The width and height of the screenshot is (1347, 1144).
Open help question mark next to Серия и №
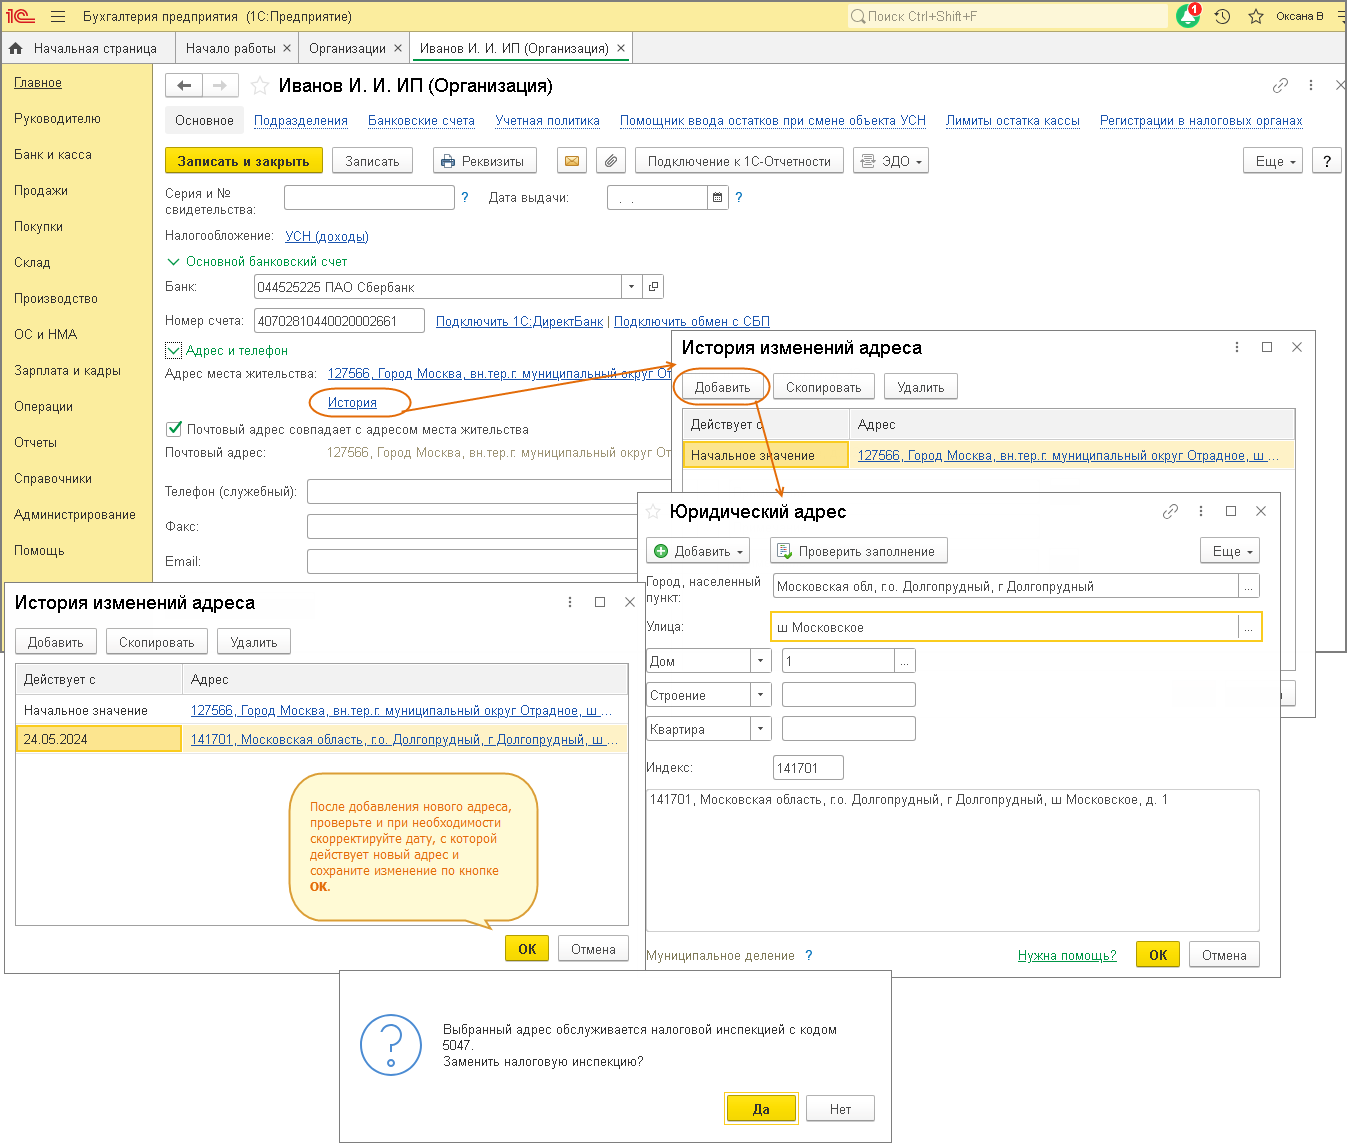(465, 198)
